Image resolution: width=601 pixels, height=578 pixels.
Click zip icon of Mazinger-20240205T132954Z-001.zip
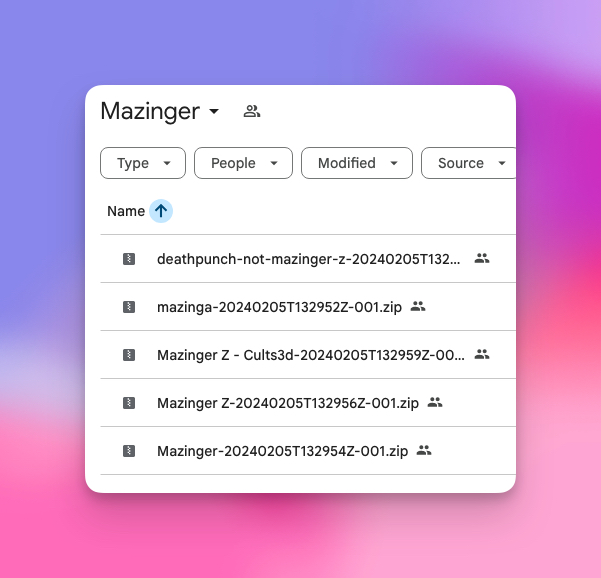click(x=129, y=451)
